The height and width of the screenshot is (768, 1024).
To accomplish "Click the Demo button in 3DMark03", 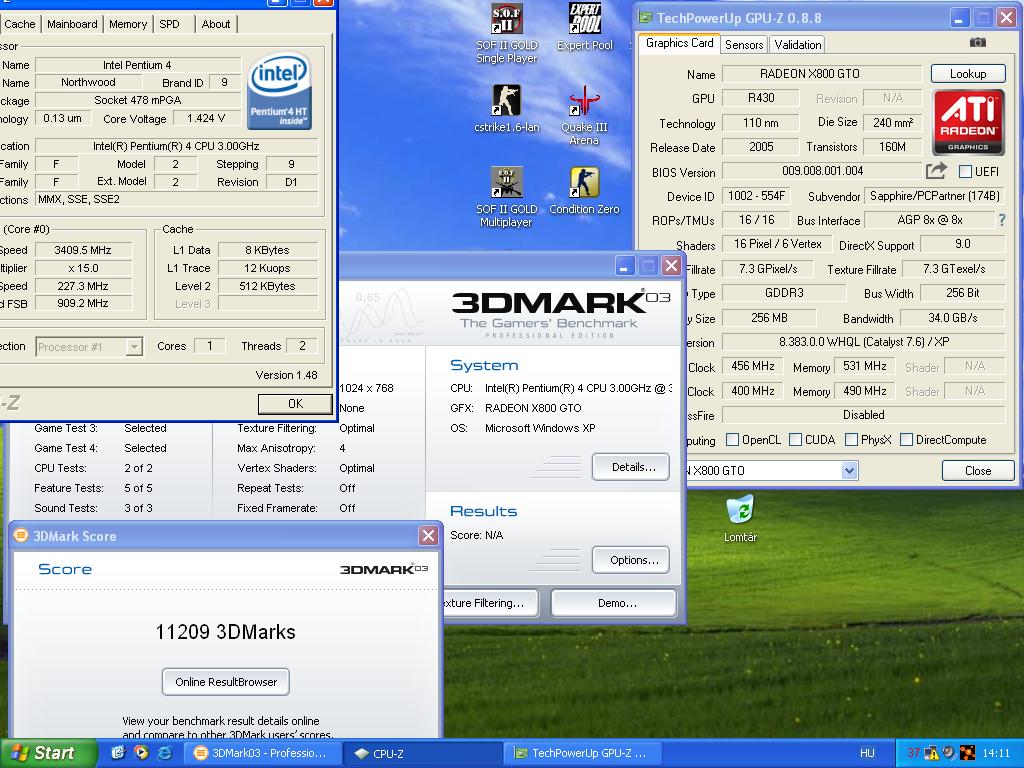I will [x=614, y=603].
